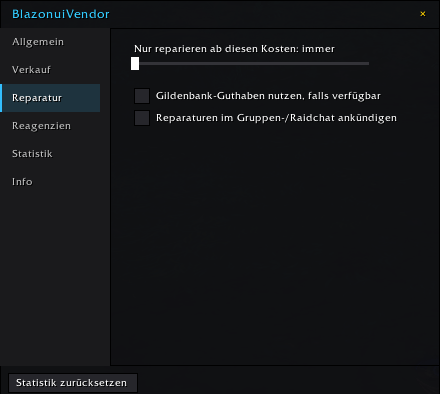
Task: Click the blue active marker beside Reparatur
Action: pos(1,98)
